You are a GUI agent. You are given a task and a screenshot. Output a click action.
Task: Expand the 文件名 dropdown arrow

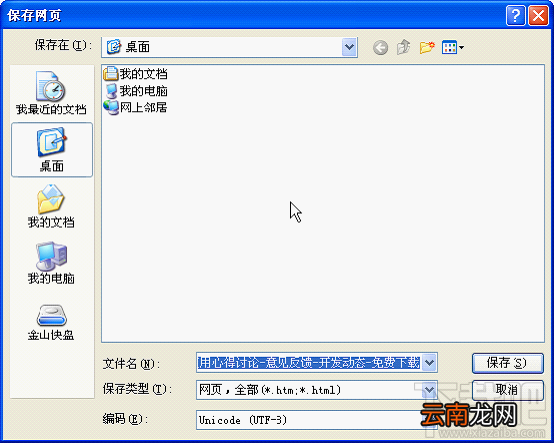429,362
